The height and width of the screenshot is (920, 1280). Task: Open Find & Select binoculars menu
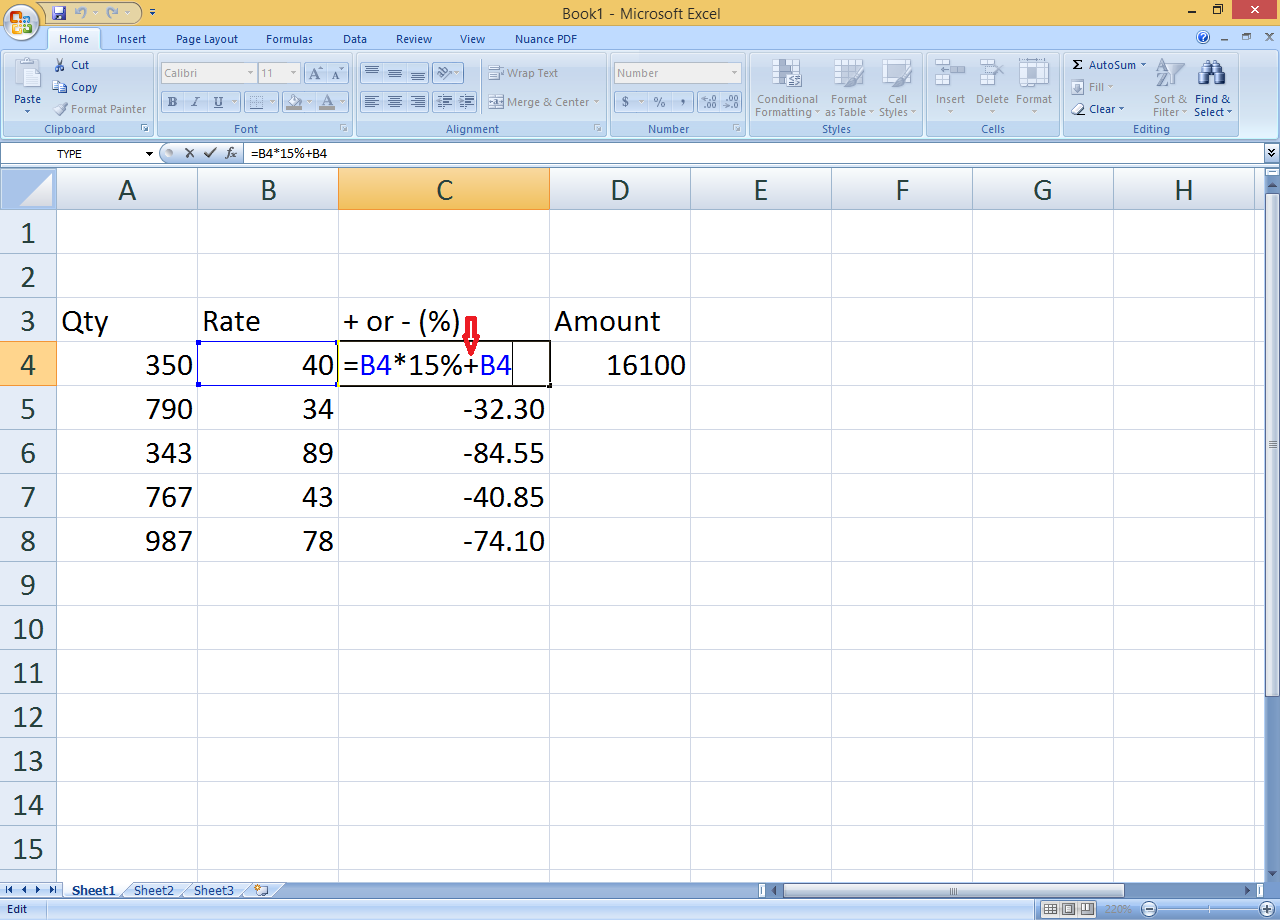click(1212, 88)
